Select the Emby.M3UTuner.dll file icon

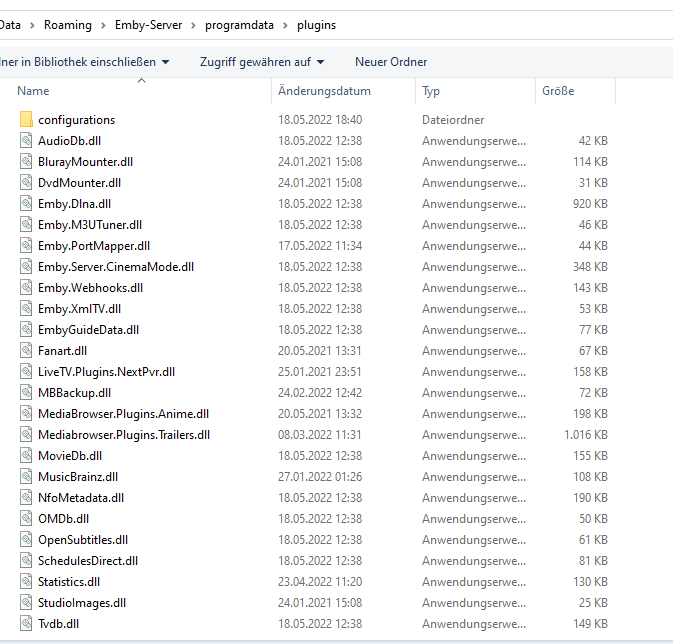pos(26,225)
